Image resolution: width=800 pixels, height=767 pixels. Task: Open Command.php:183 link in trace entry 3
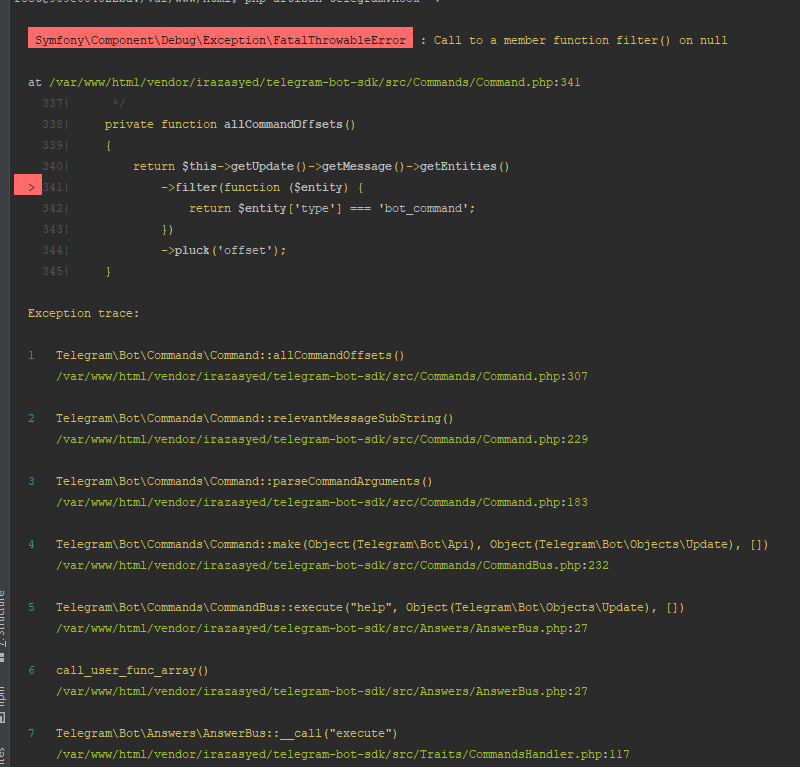coord(320,502)
